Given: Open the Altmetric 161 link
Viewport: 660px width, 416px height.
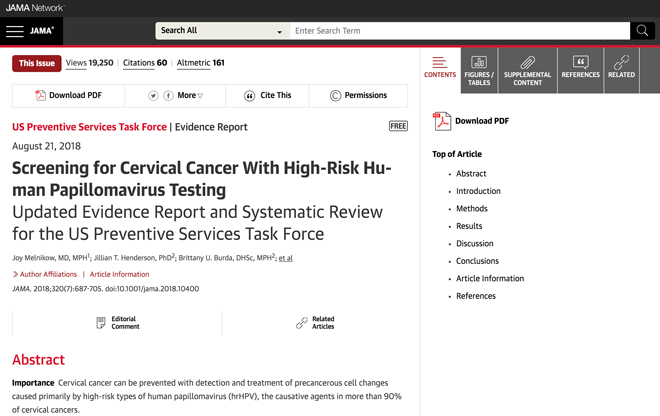Looking at the screenshot, I should click(x=200, y=63).
